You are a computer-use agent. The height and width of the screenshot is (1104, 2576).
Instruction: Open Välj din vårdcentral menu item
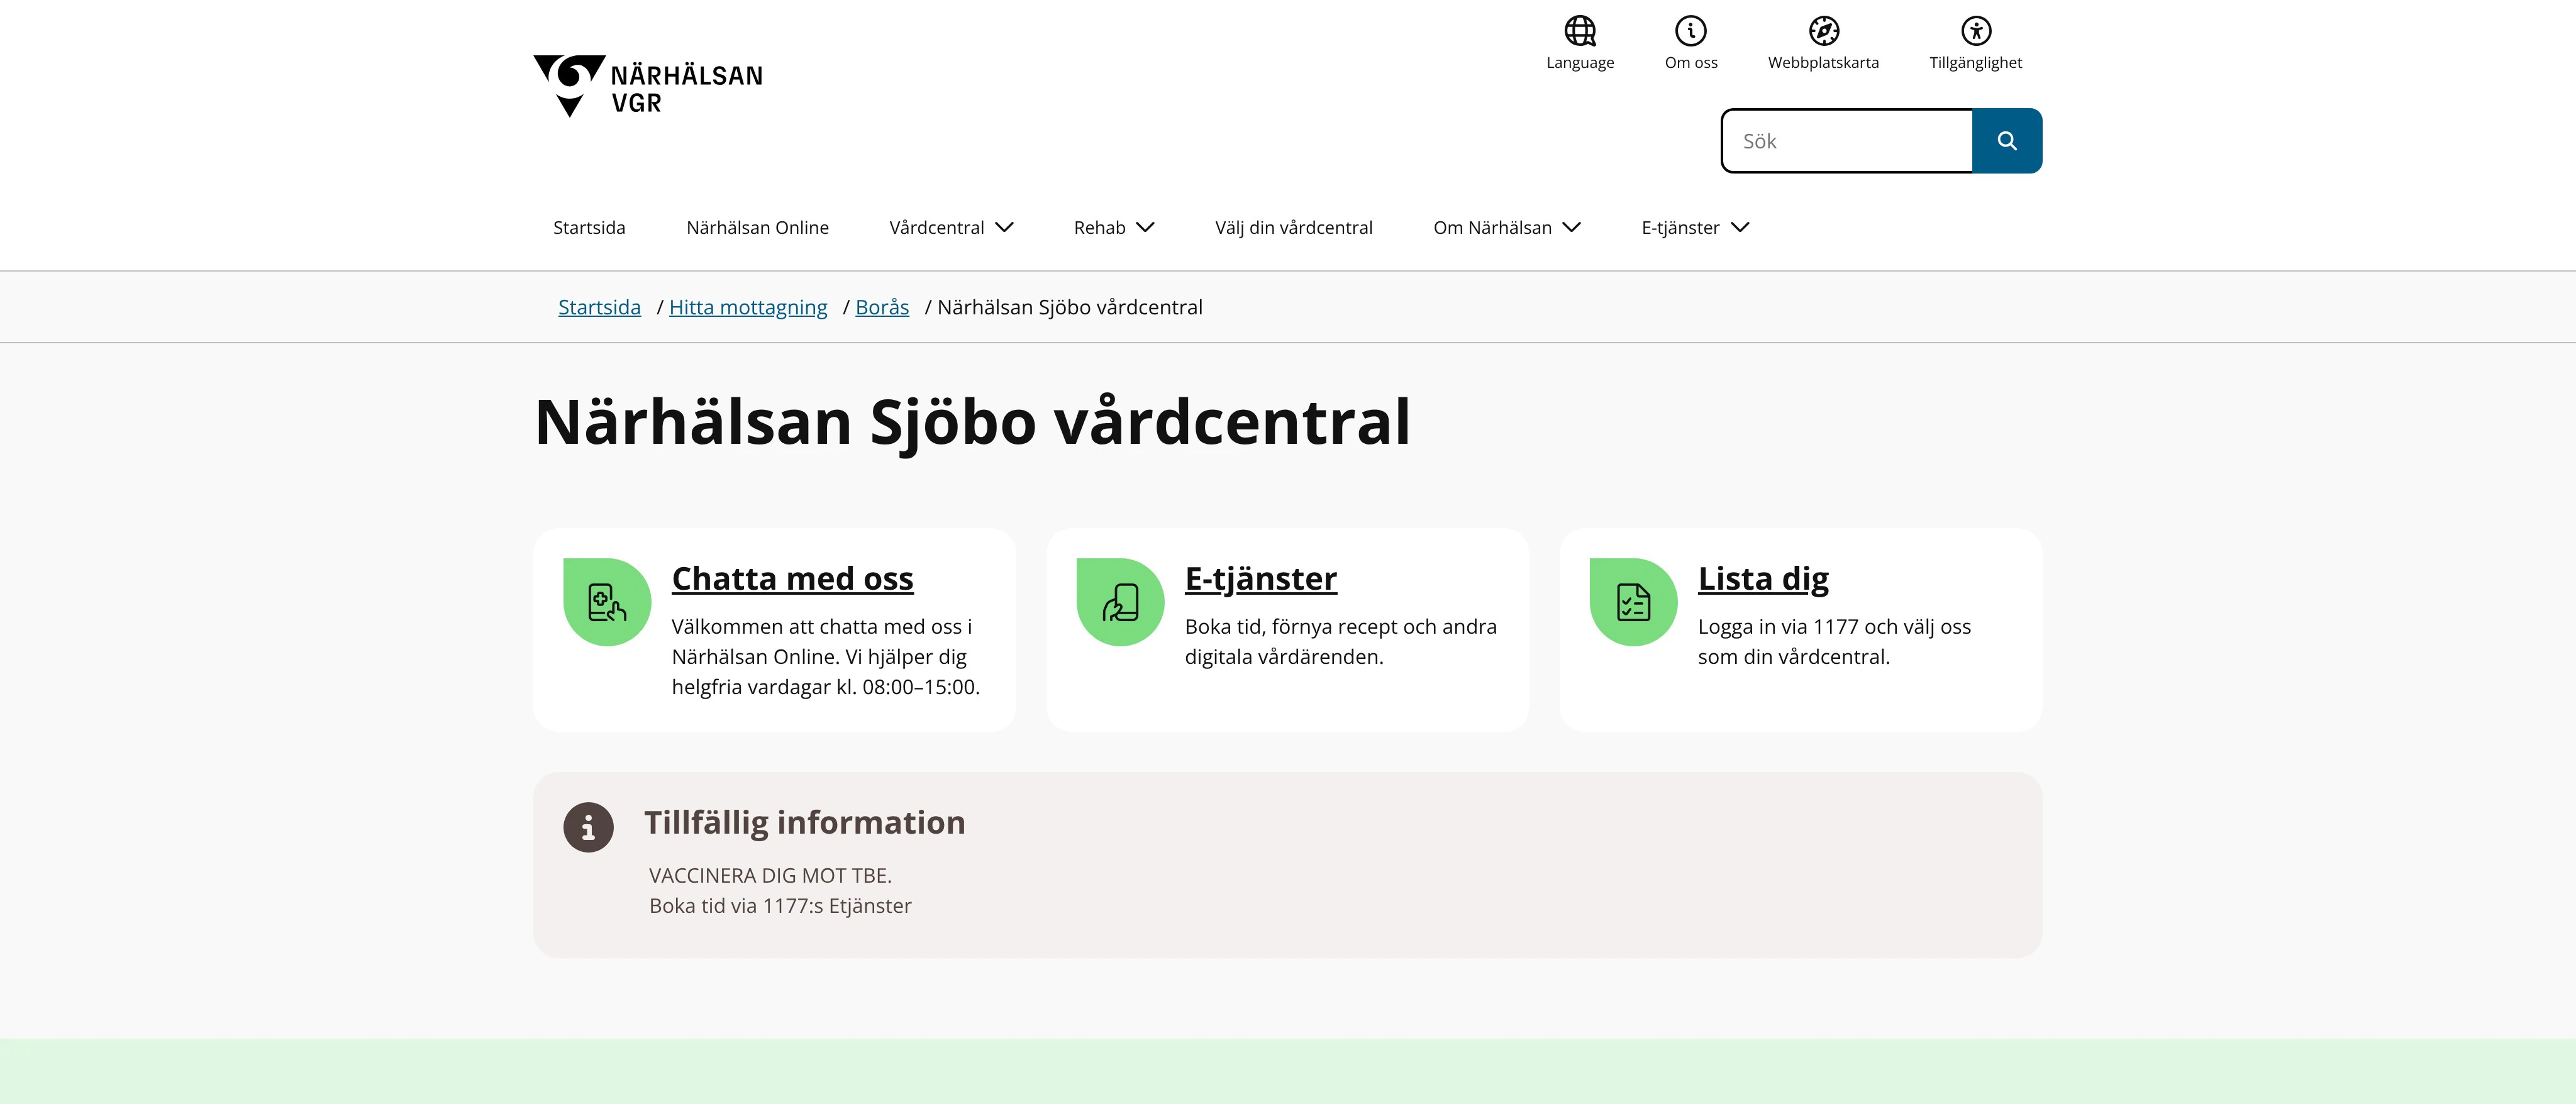tap(1293, 228)
